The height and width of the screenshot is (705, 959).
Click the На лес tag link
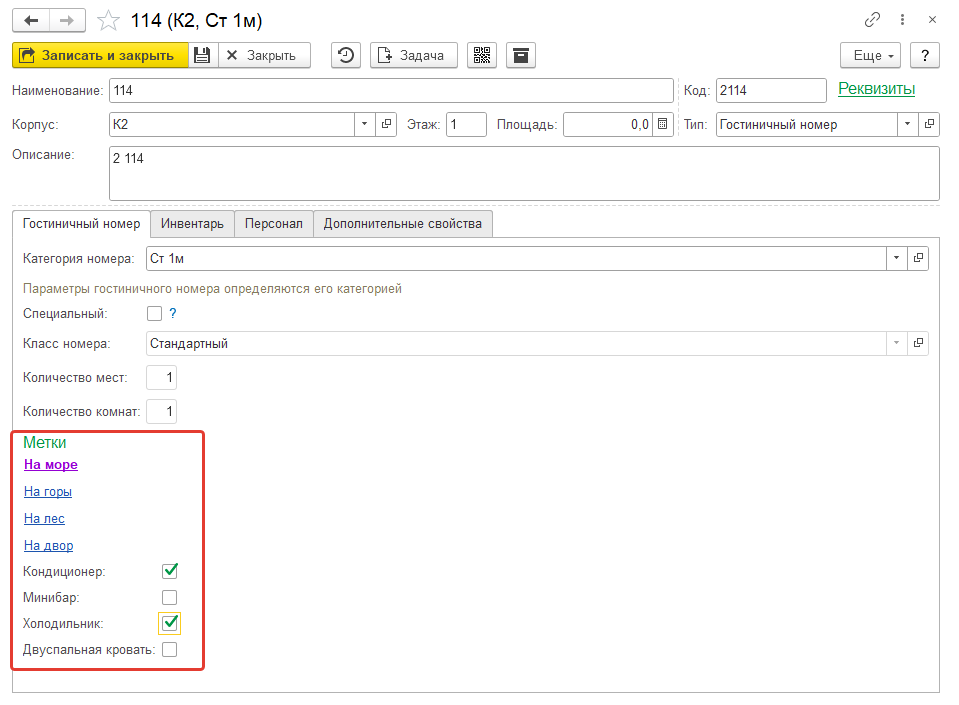click(x=44, y=519)
